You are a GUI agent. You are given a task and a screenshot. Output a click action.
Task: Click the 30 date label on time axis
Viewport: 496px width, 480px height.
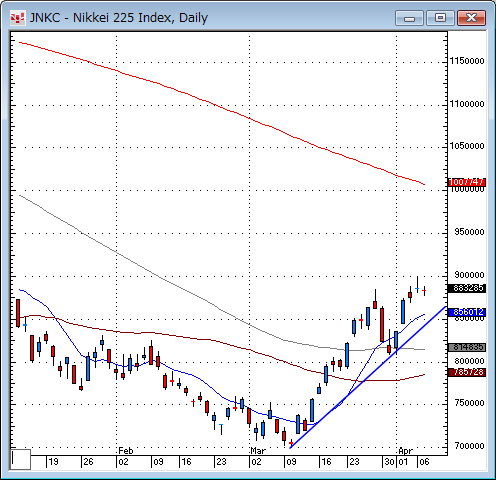point(389,462)
